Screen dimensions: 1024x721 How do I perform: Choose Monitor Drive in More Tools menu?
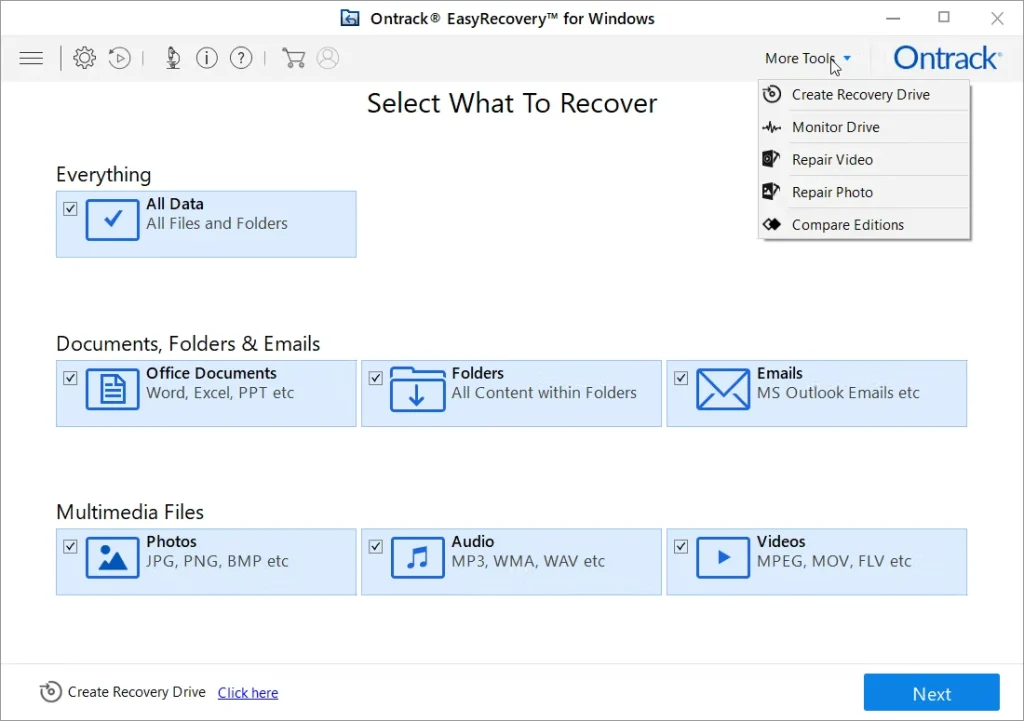835,127
